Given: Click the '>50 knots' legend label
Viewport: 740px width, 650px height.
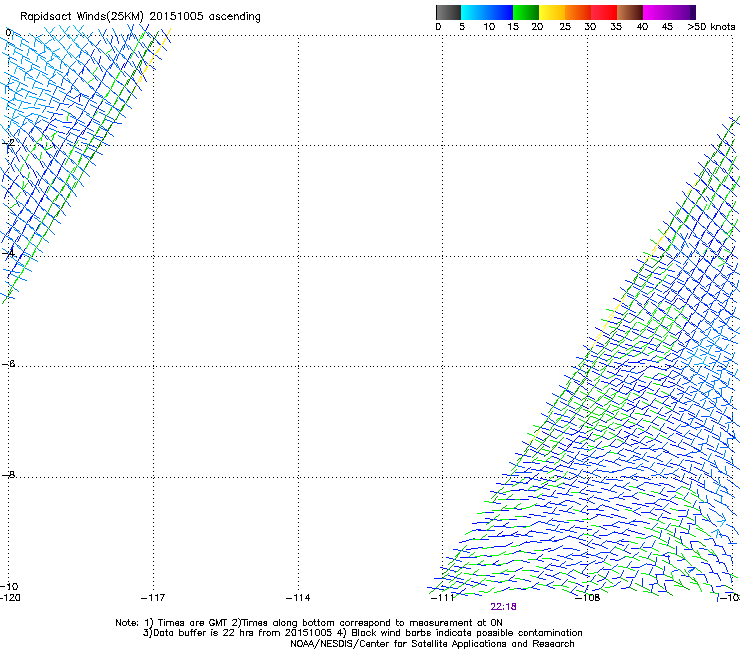Looking at the screenshot, I should pos(711,27).
